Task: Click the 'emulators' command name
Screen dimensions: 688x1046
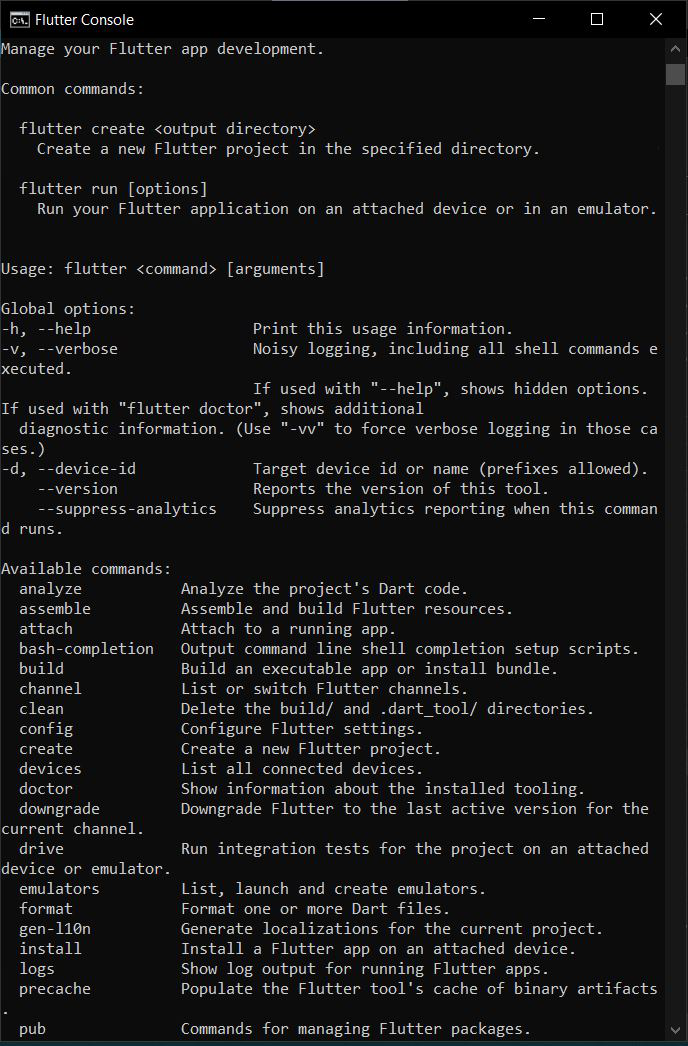Action: pyautogui.click(x=59, y=889)
